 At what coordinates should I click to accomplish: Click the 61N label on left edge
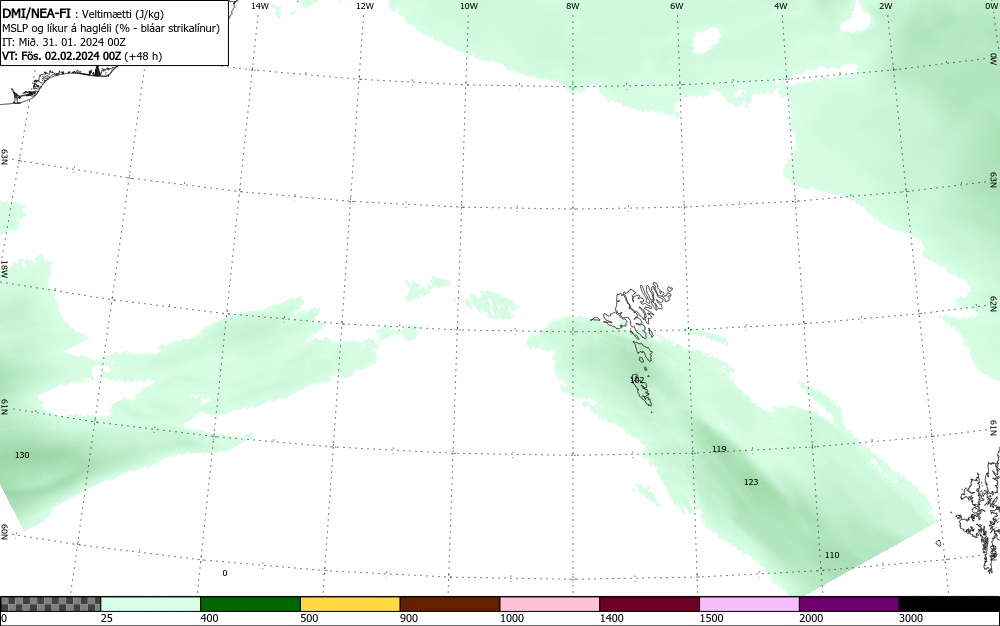4,407
